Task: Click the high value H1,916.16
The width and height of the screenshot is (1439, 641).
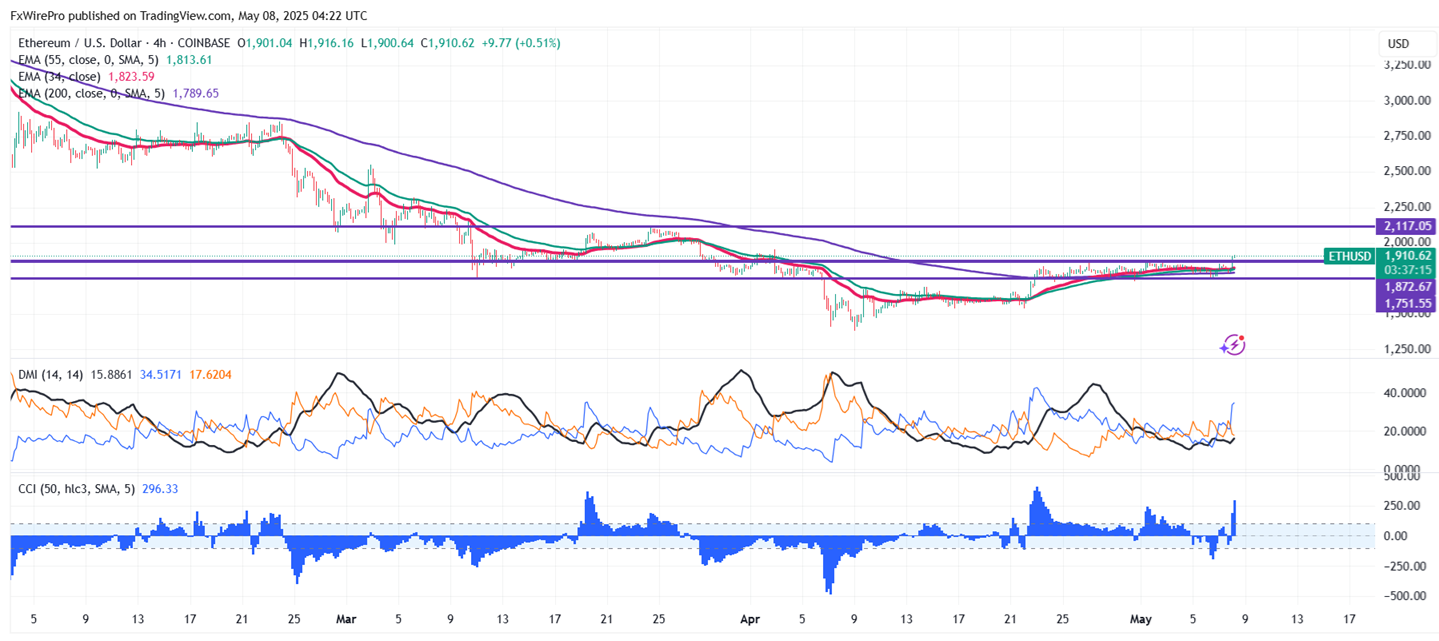Action: click(329, 43)
